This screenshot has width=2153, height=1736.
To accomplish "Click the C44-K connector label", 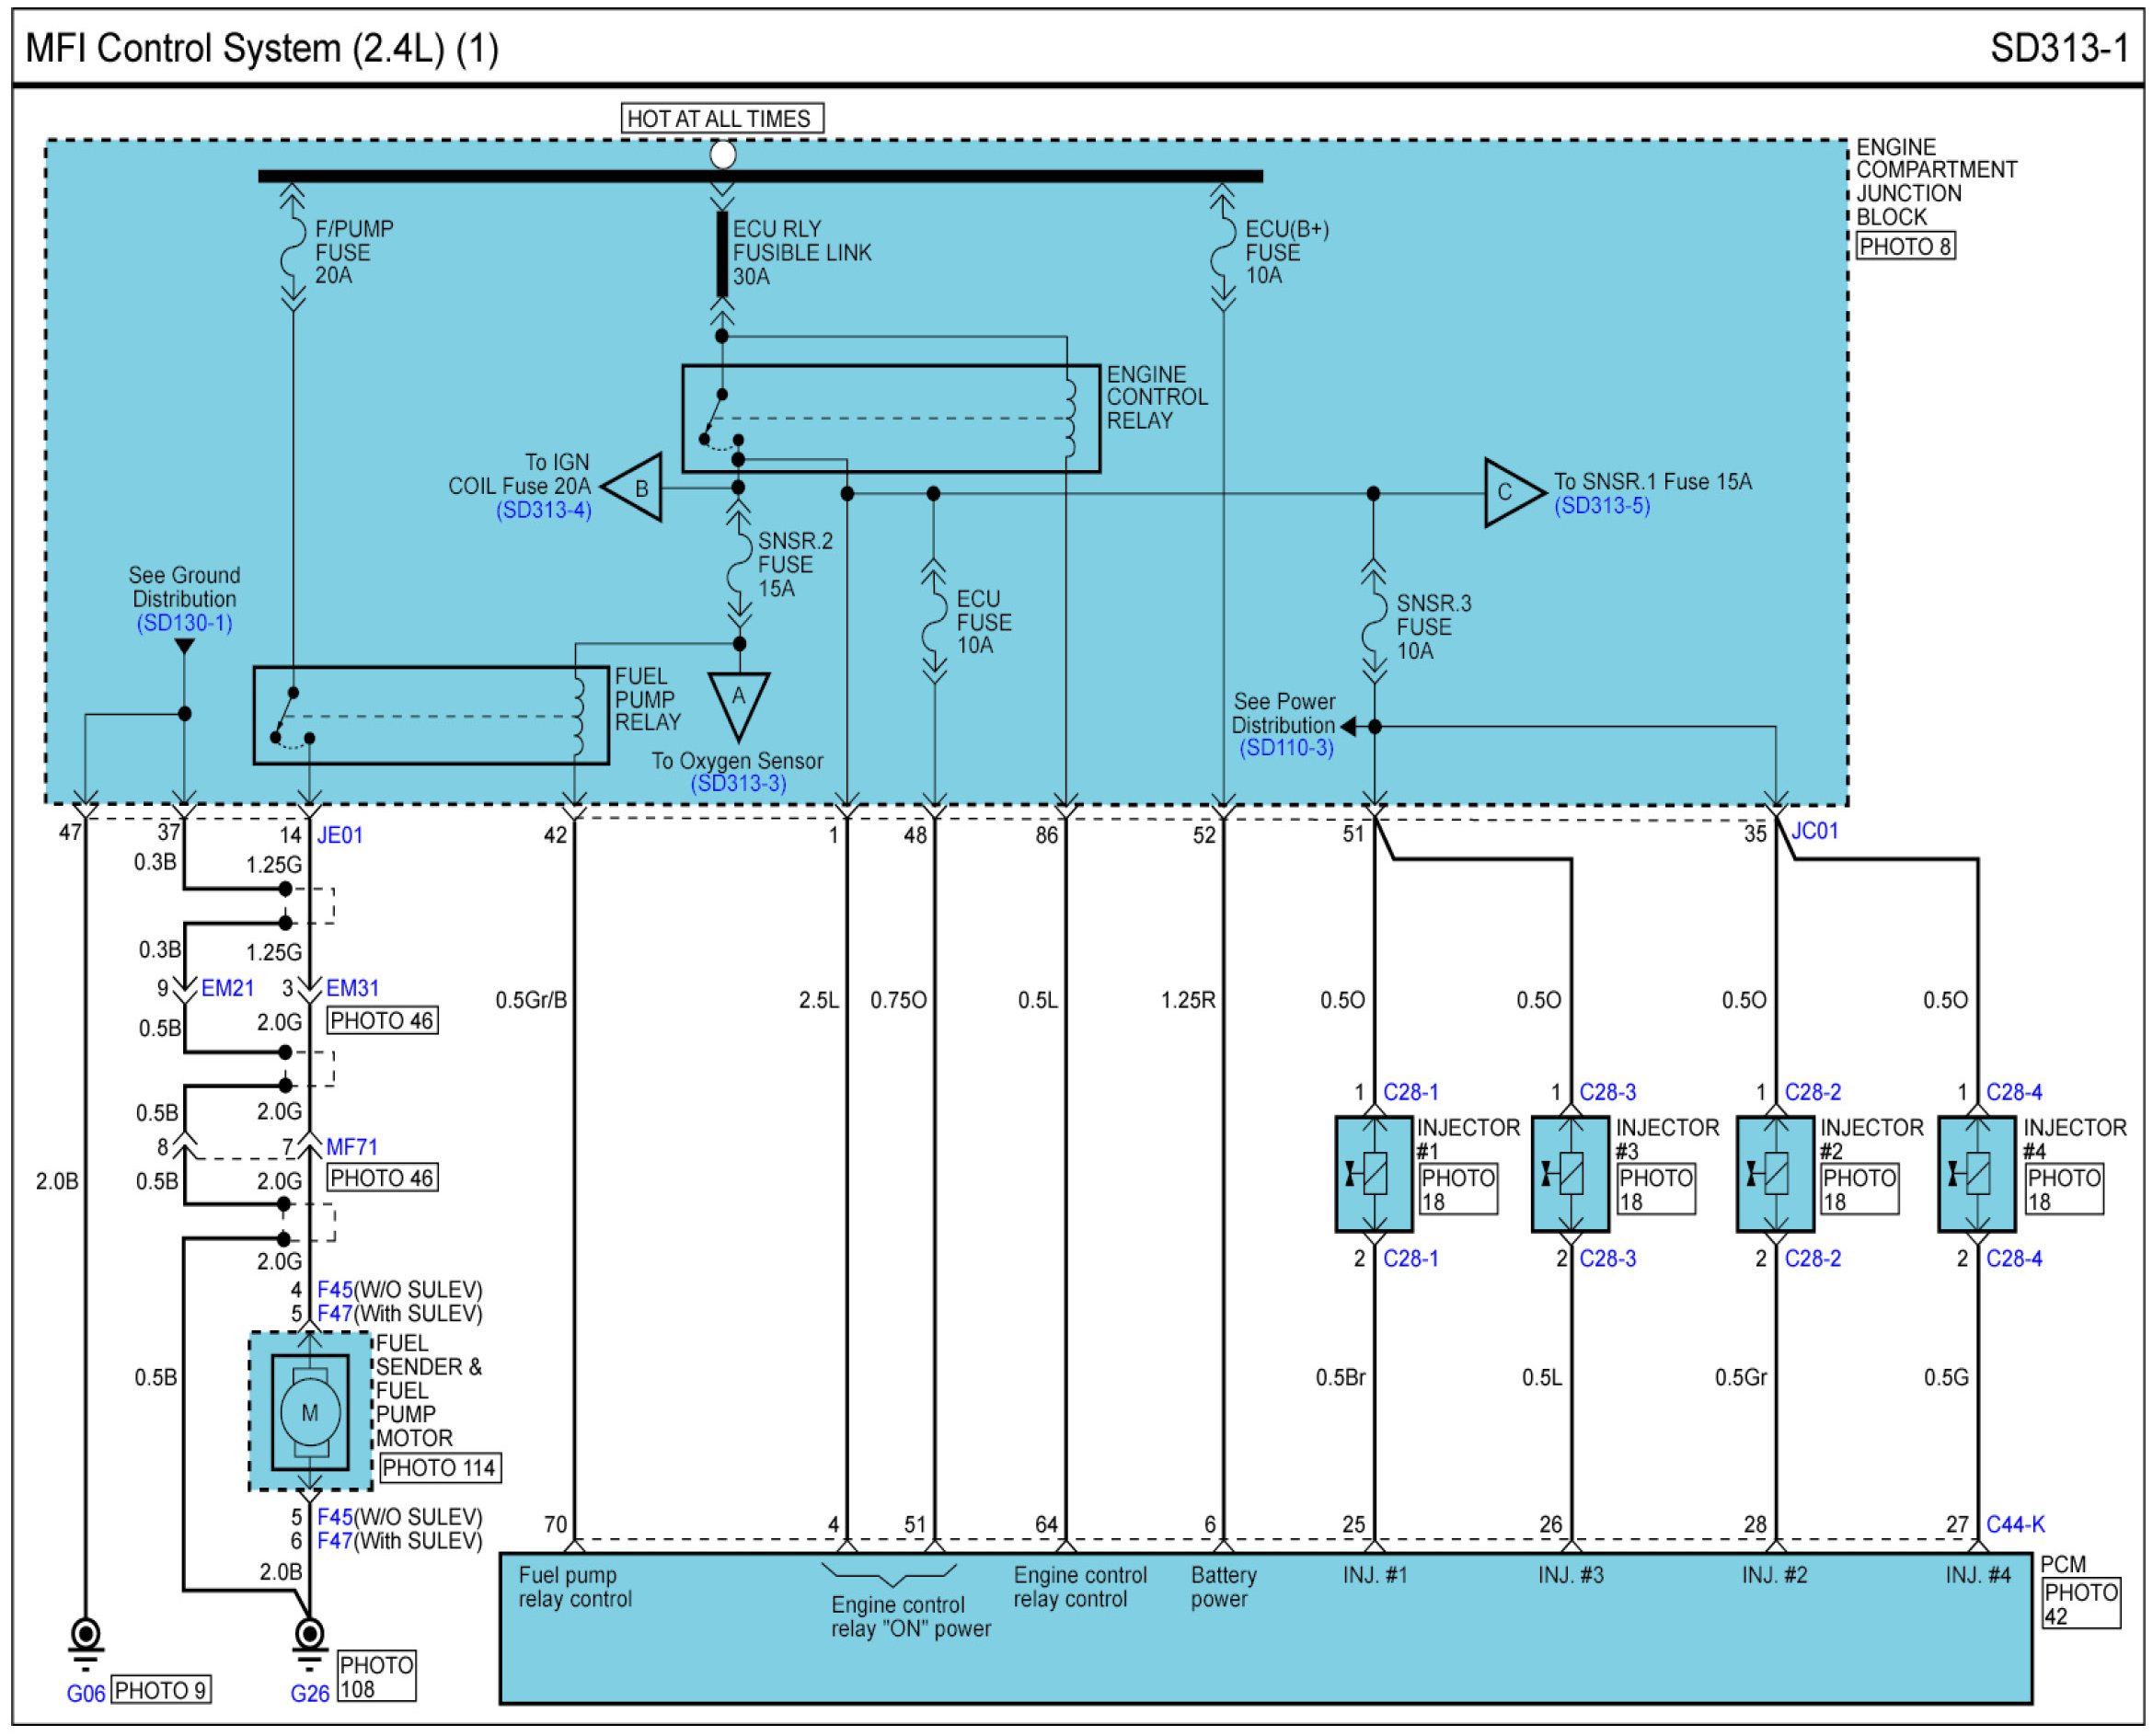I will (x=2015, y=1524).
